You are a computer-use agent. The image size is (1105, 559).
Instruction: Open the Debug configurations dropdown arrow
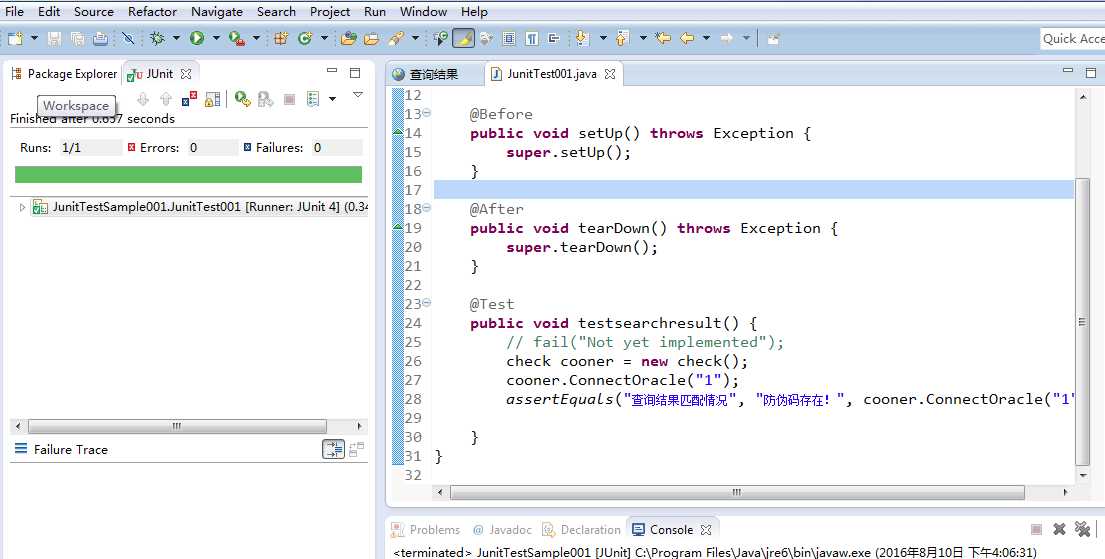[176, 39]
